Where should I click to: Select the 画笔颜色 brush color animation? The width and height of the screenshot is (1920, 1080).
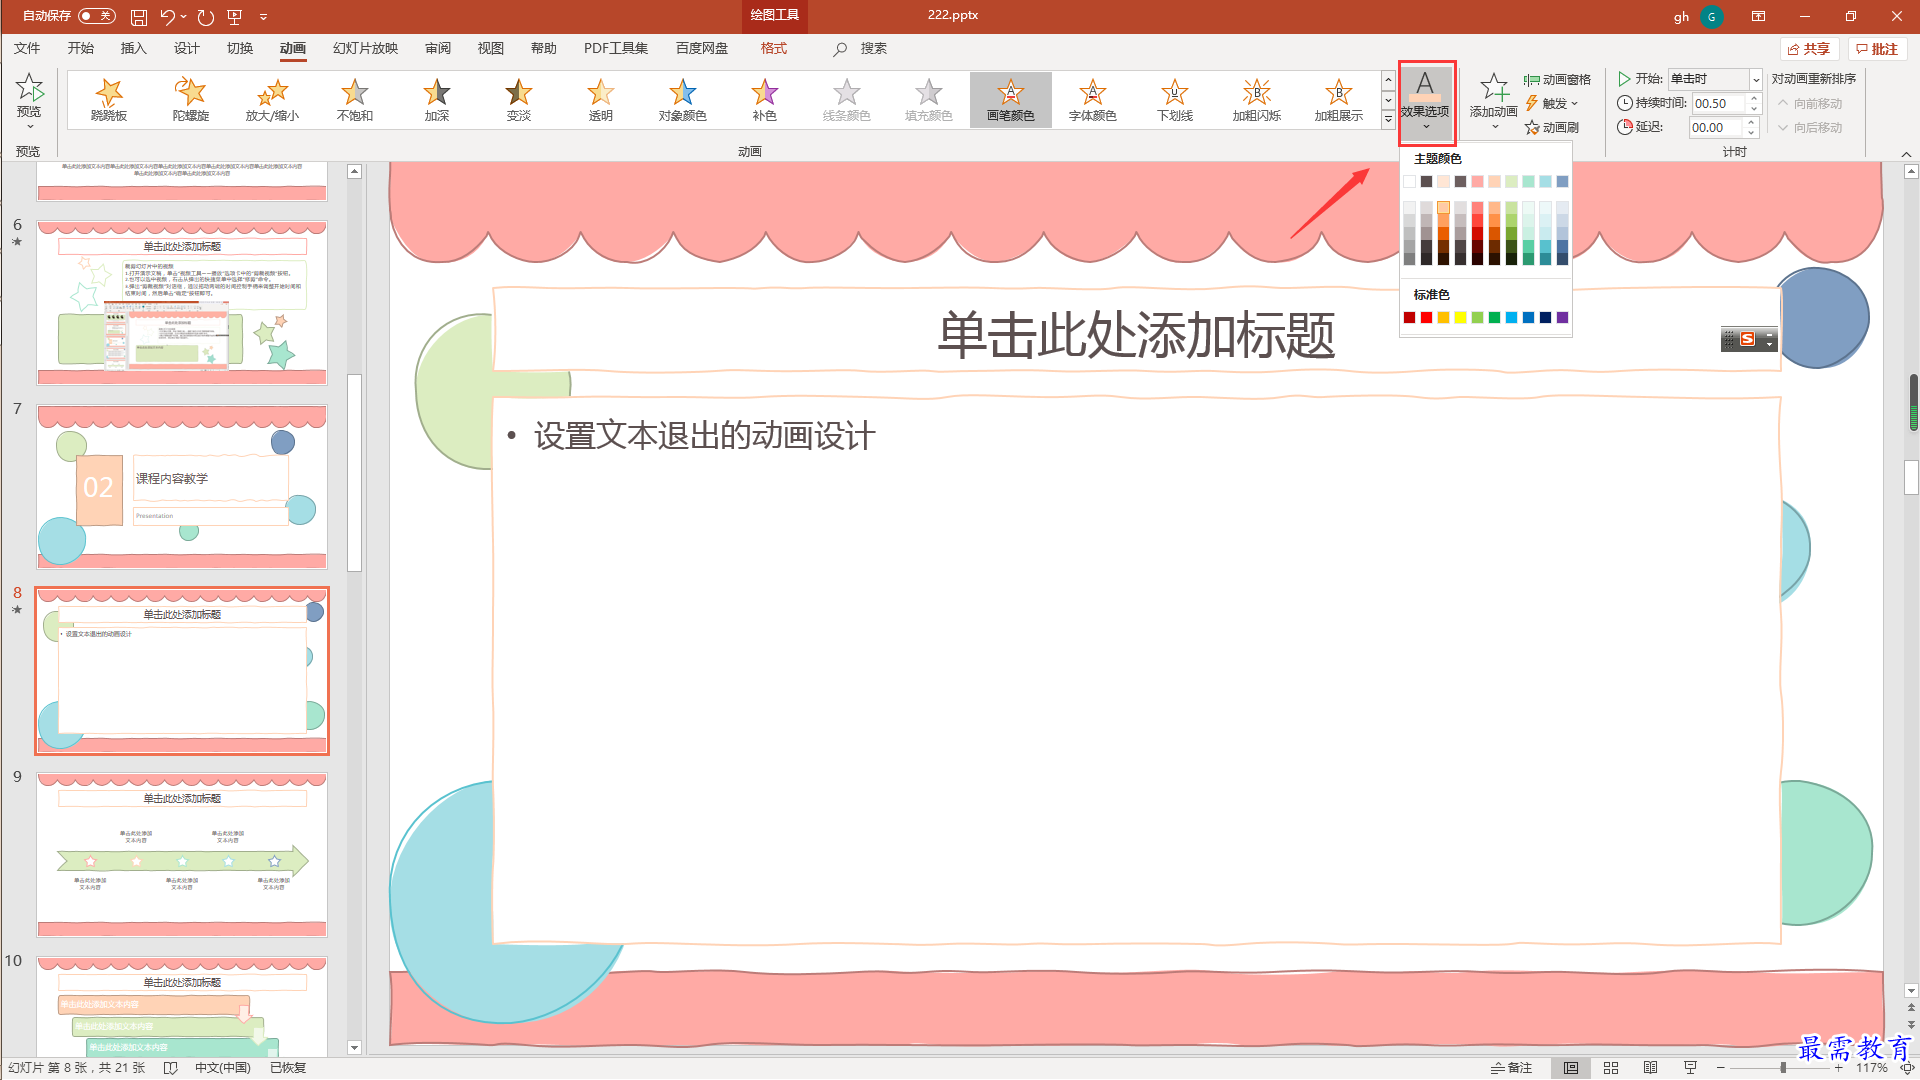[1011, 100]
